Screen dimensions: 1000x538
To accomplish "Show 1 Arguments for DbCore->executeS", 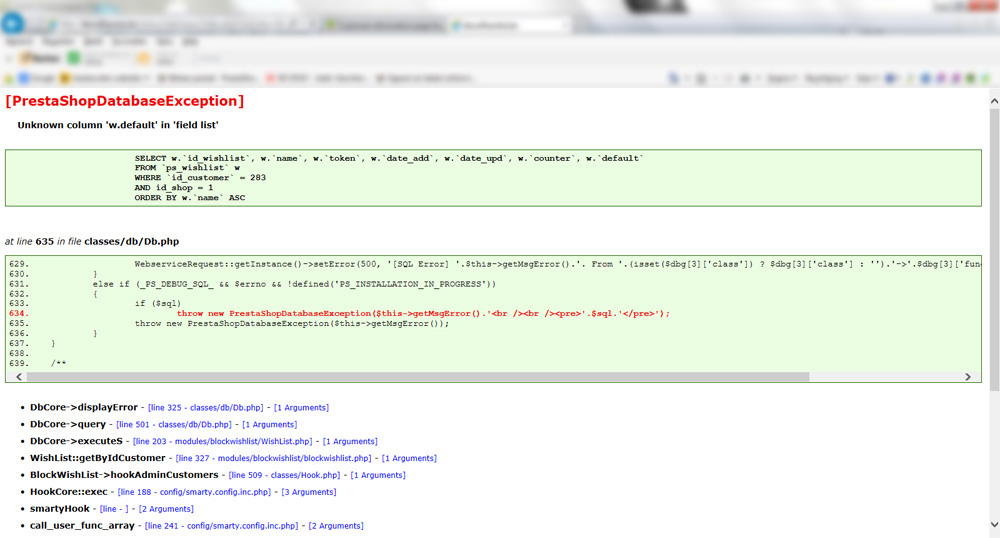I will click(x=350, y=441).
